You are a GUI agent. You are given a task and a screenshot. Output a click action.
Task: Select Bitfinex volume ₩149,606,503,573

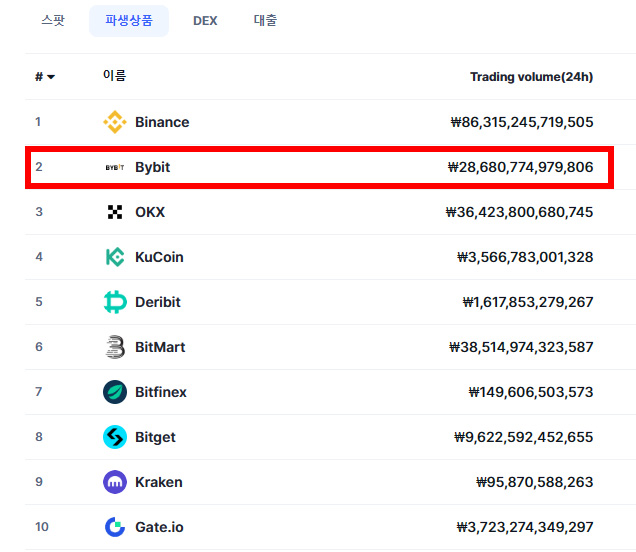[531, 392]
